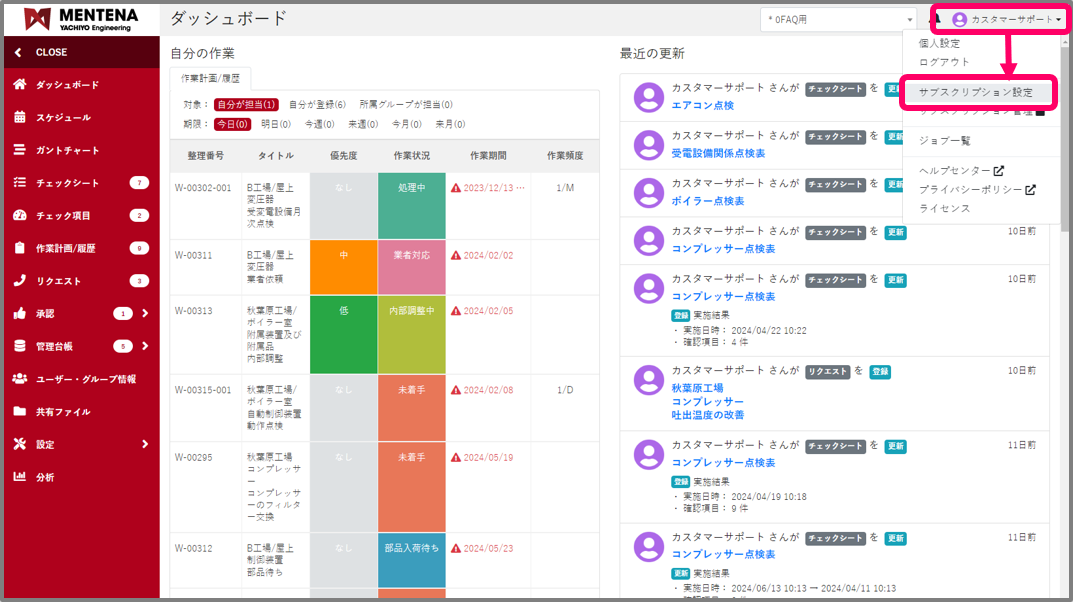The width and height of the screenshot is (1073, 602).
Task: Click the ユーザー・グループ情報 people icon
Action: 20,379
